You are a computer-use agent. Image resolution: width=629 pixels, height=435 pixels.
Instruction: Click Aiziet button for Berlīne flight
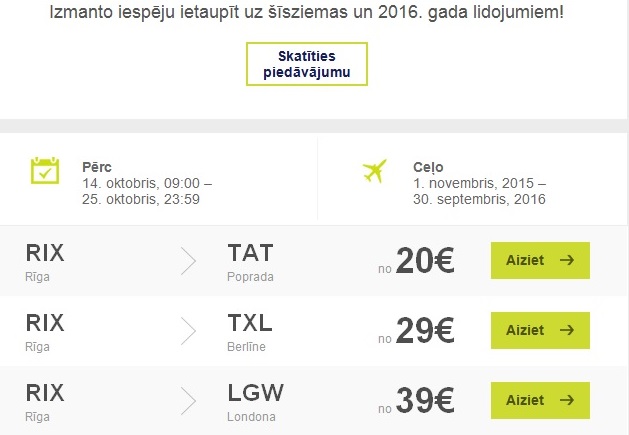point(540,330)
